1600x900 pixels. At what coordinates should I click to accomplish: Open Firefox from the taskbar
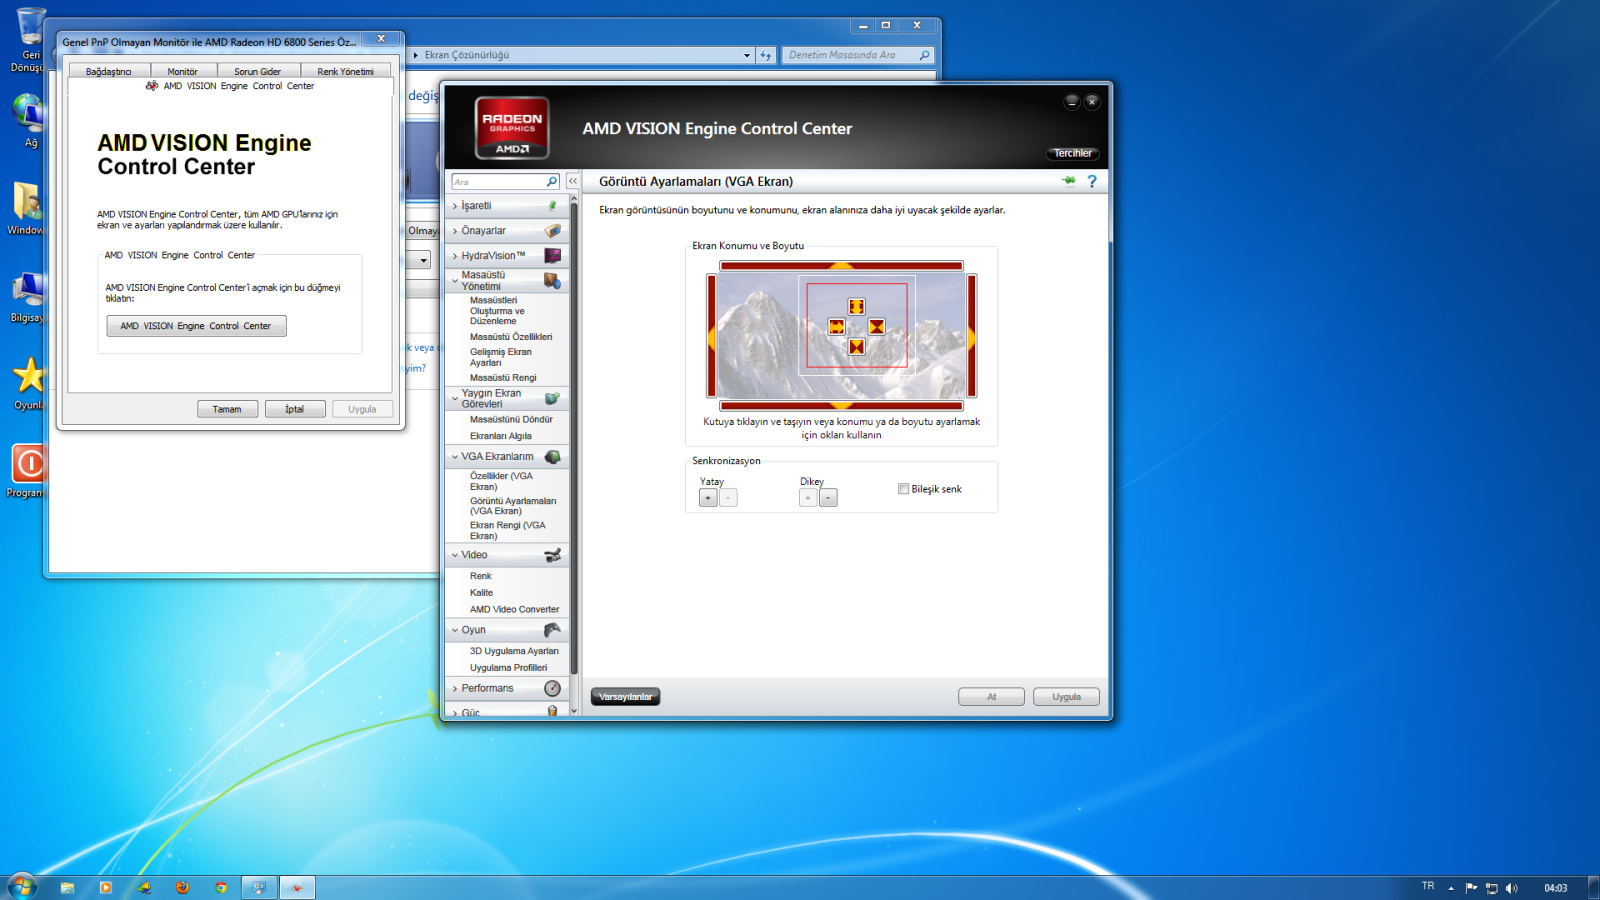(182, 887)
